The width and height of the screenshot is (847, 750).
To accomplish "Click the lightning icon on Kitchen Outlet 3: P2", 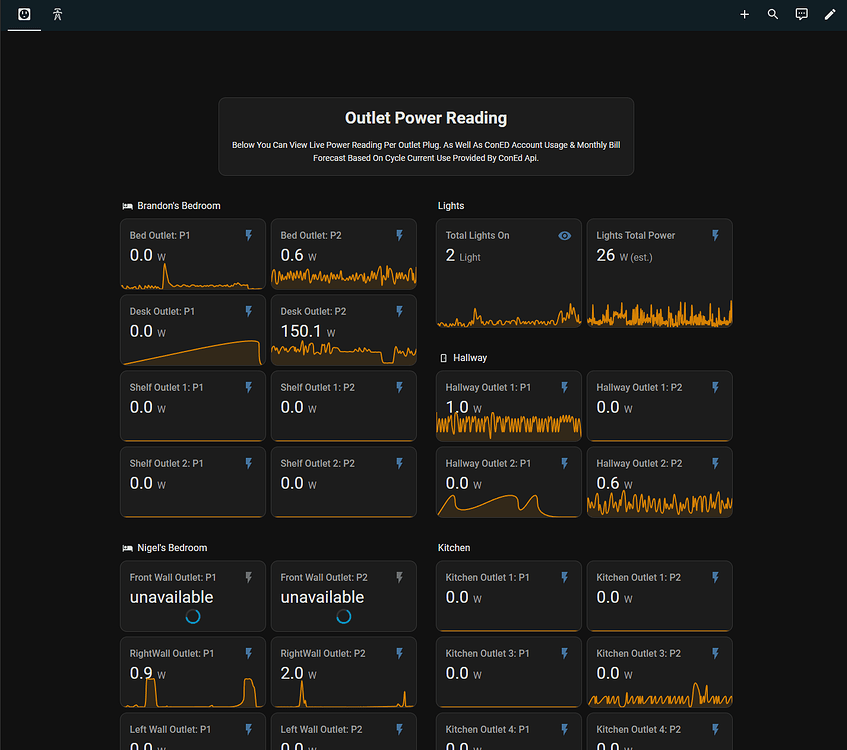I will pyautogui.click(x=715, y=654).
